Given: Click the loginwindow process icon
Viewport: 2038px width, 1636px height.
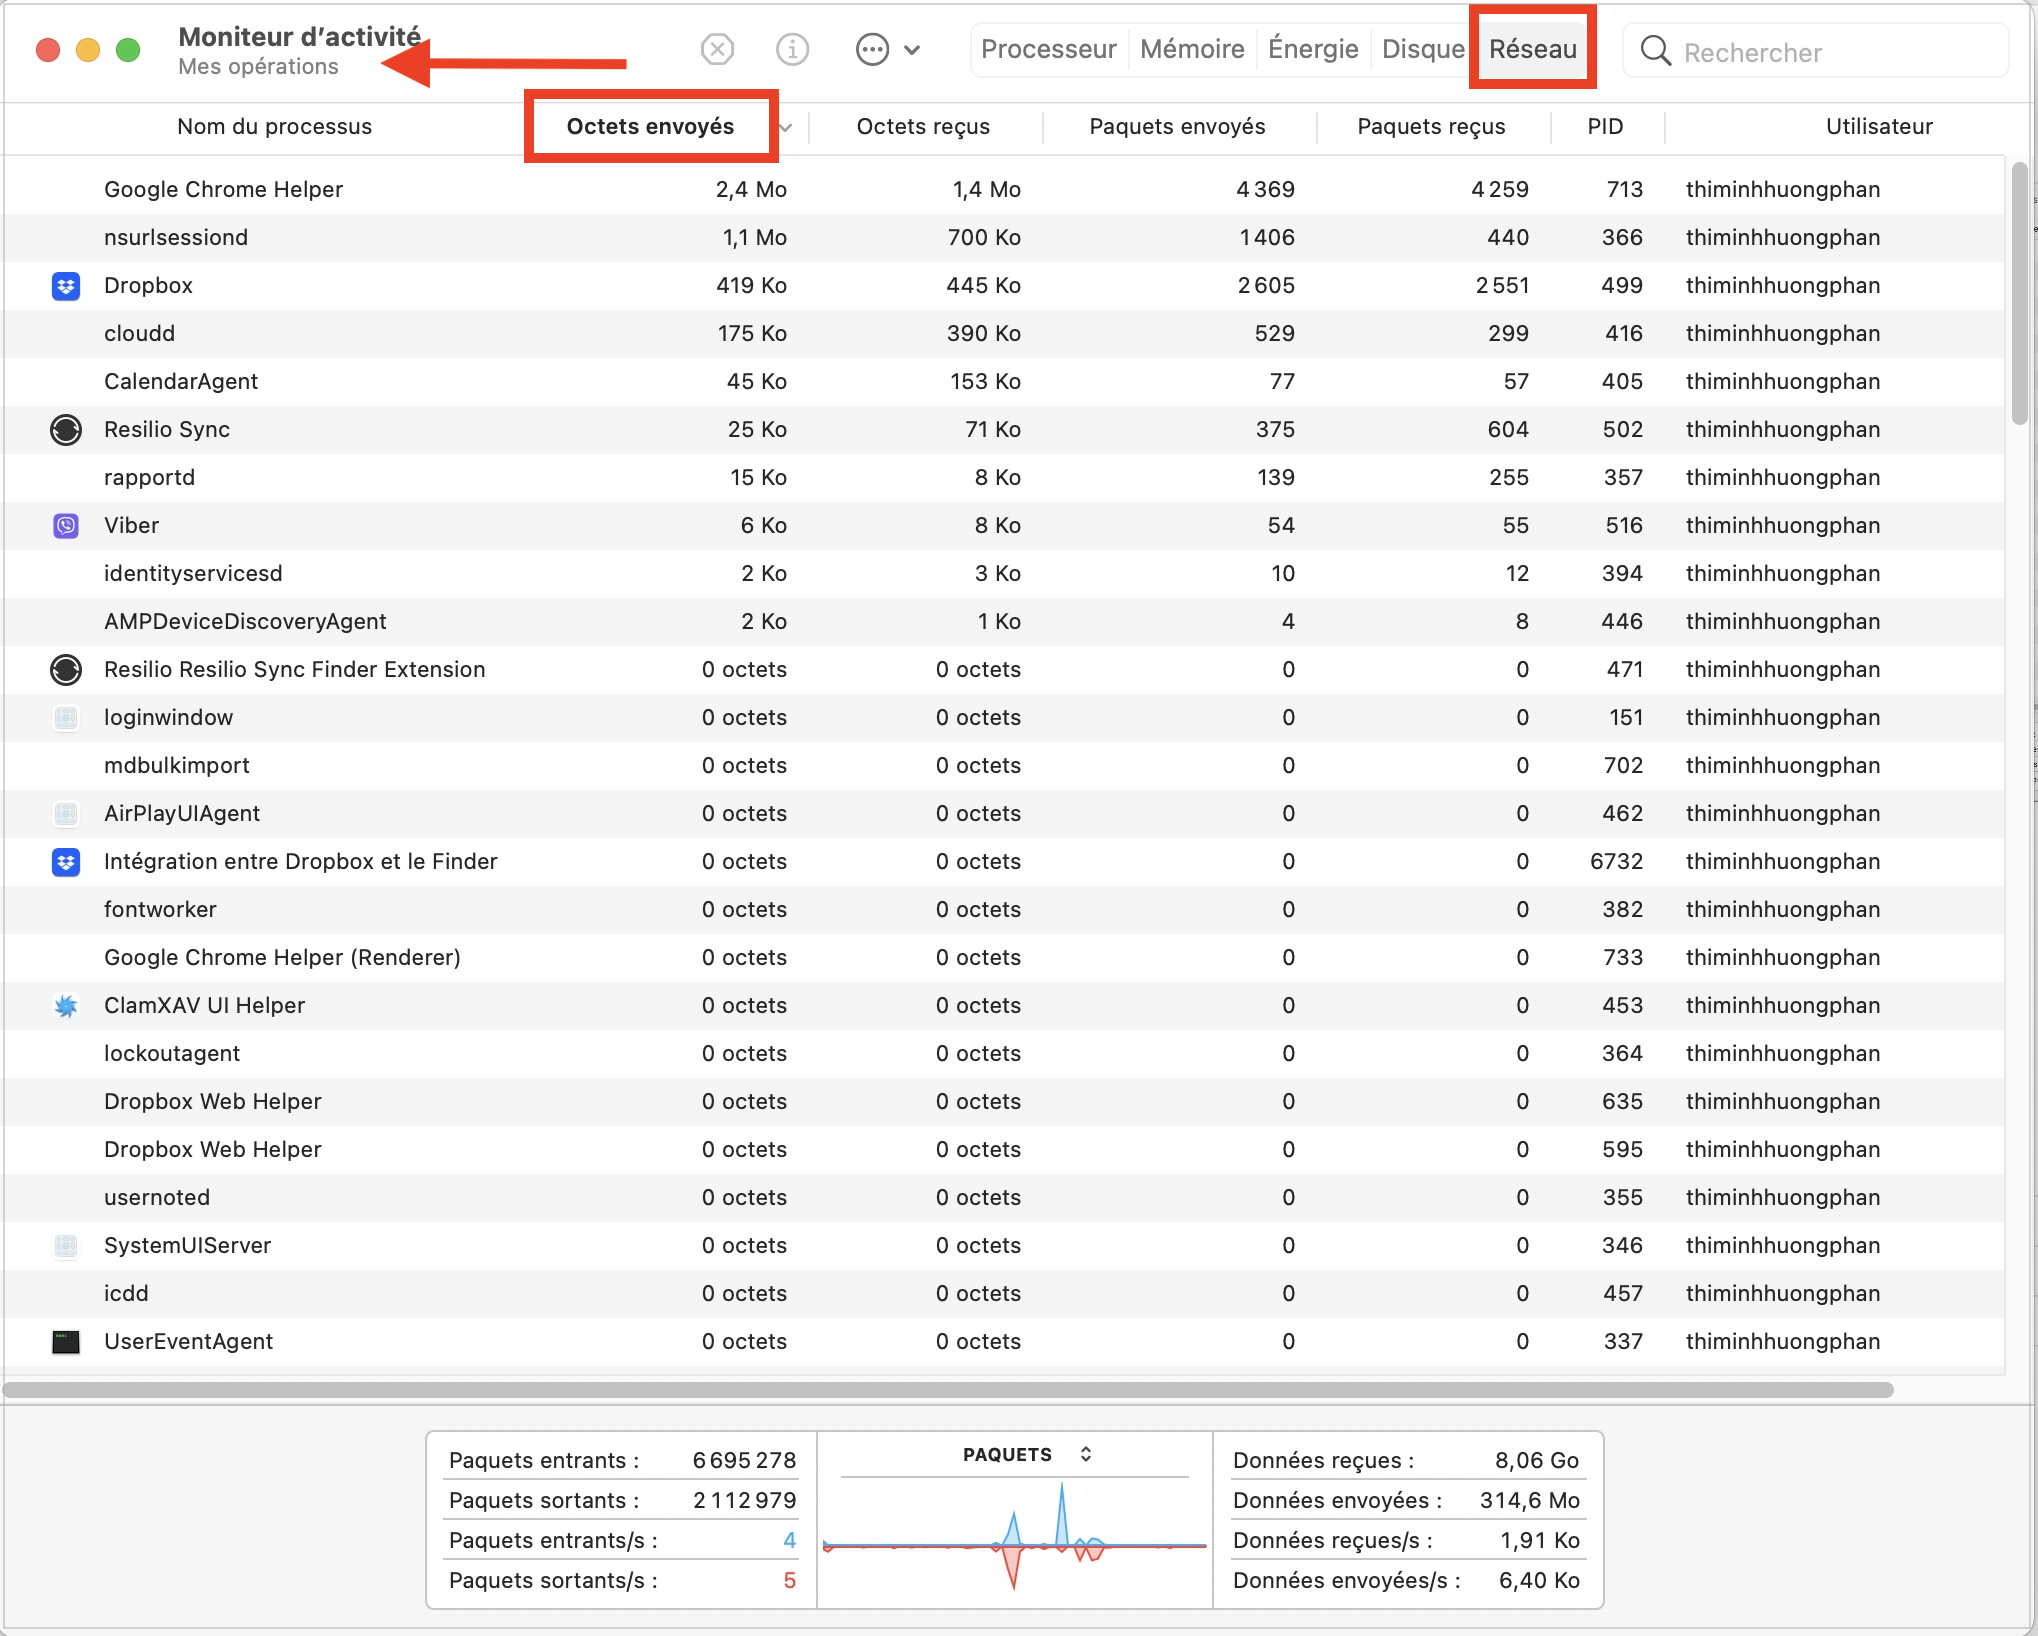Looking at the screenshot, I should (x=66, y=718).
